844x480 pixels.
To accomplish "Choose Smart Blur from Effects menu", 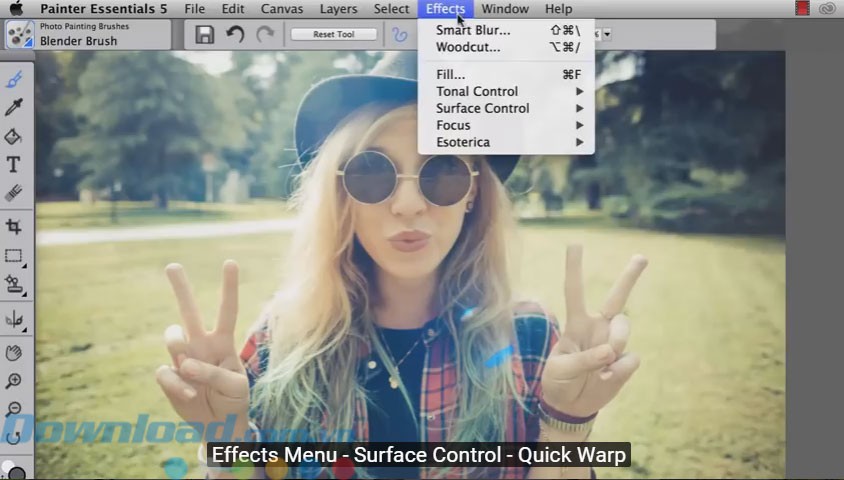I will [x=473, y=30].
